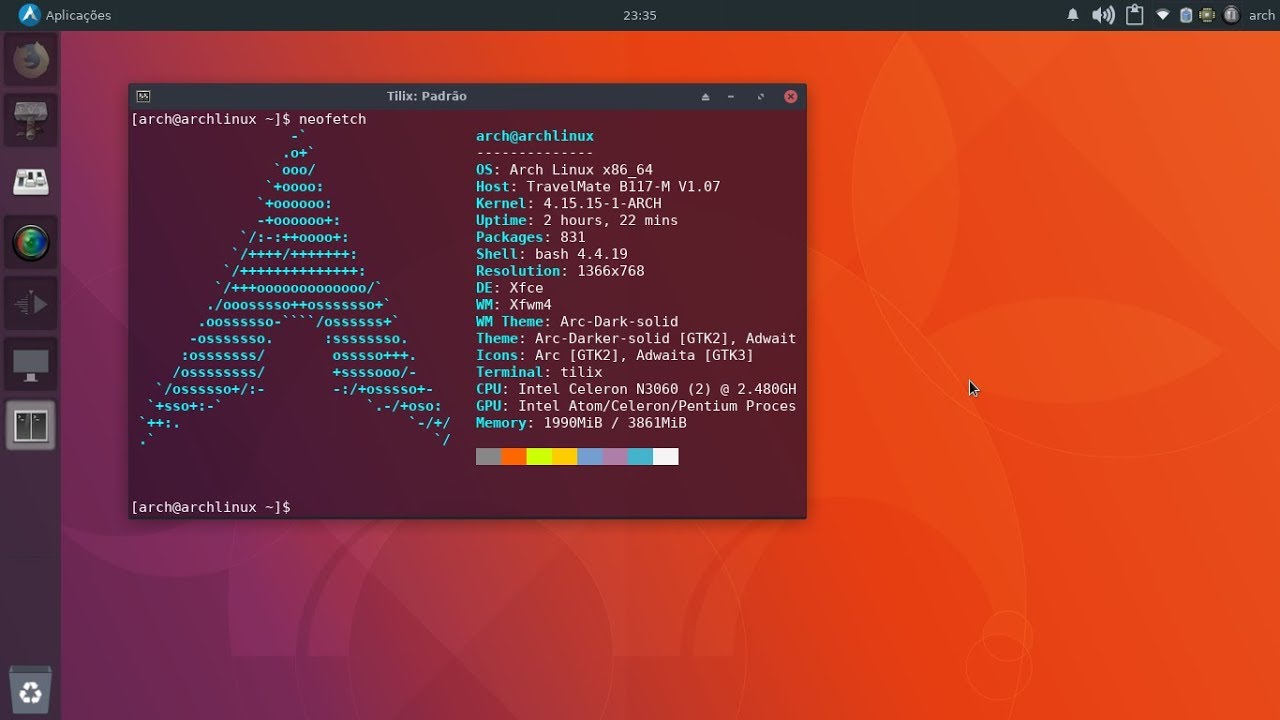Open the Wi-Fi network indicator
The image size is (1280, 720).
[x=1162, y=15]
